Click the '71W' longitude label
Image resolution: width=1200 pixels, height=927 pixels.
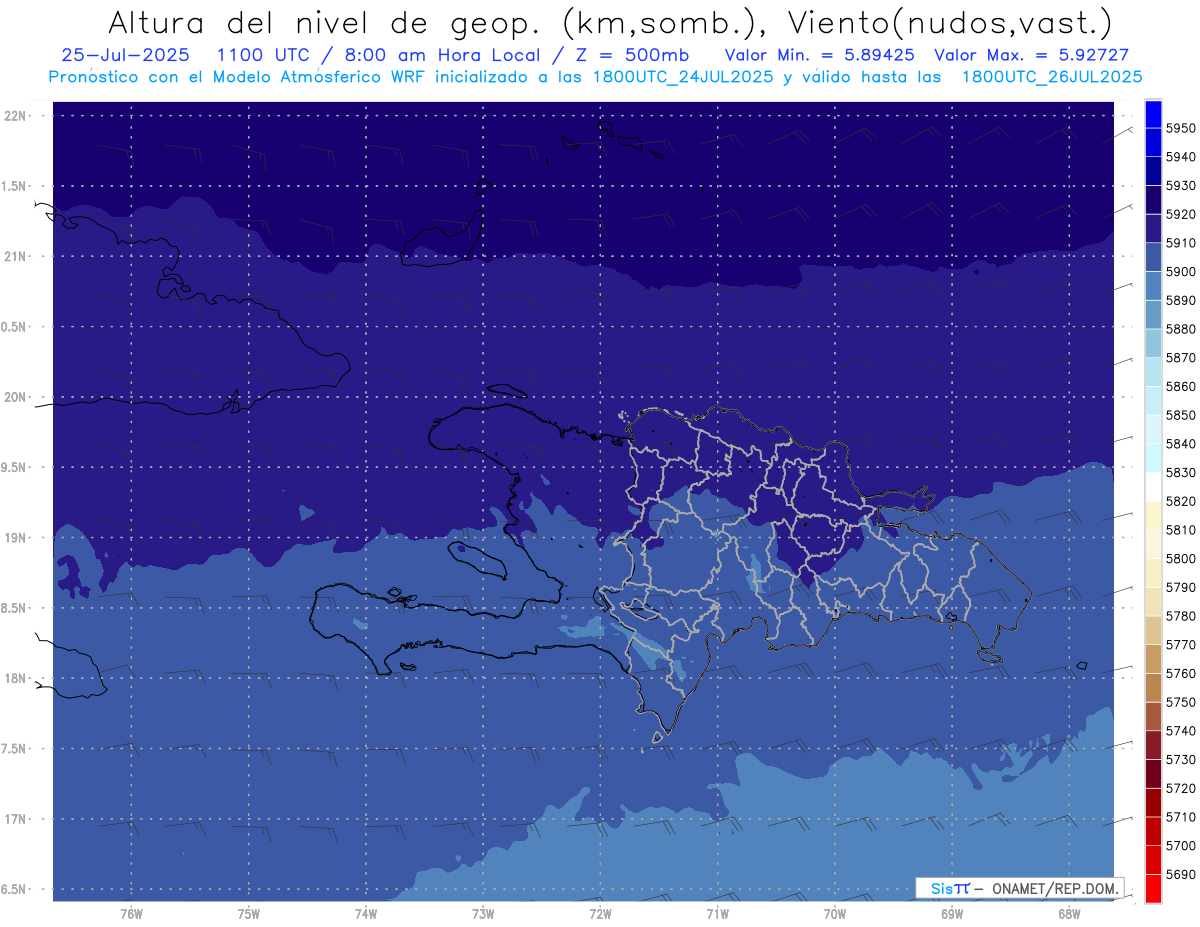[717, 914]
